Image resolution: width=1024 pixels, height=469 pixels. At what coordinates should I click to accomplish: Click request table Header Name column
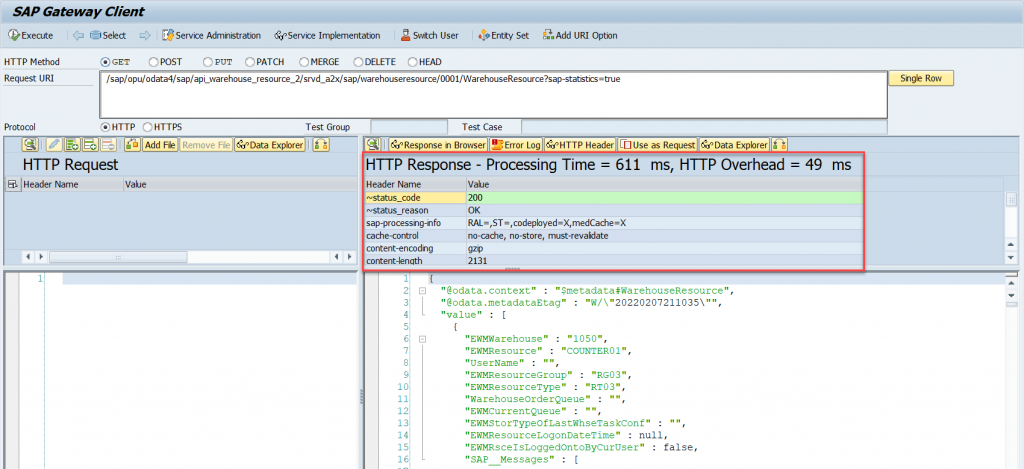pos(72,184)
